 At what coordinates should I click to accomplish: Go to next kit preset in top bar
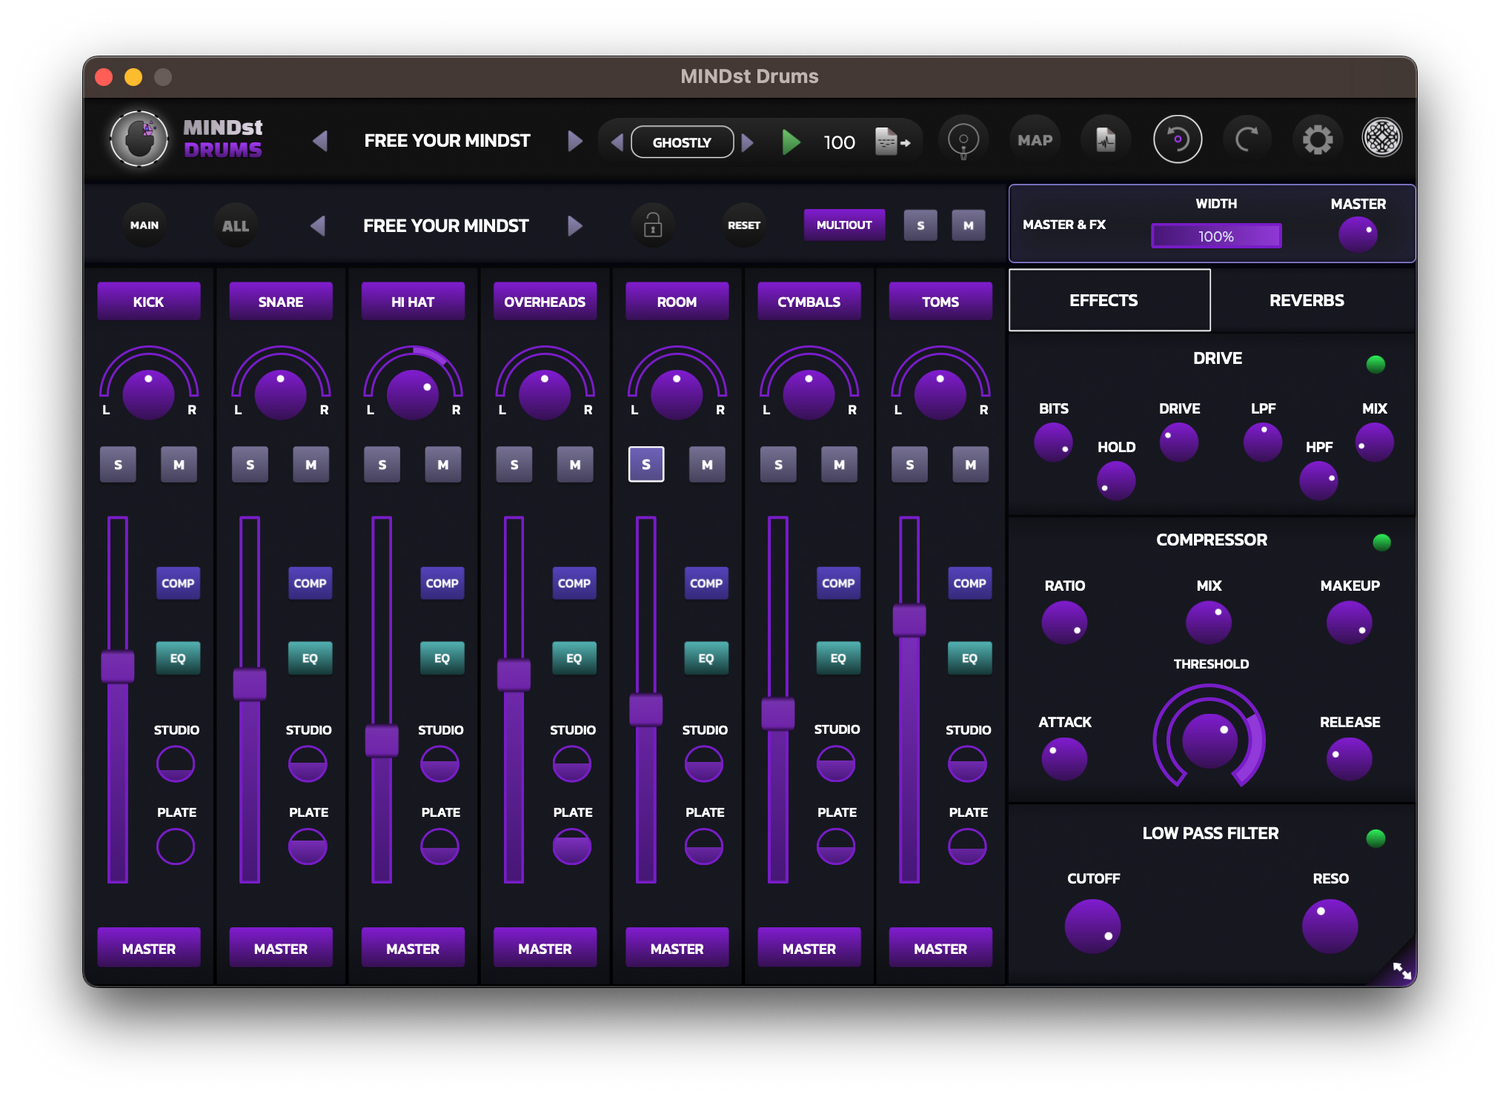pyautogui.click(x=575, y=141)
